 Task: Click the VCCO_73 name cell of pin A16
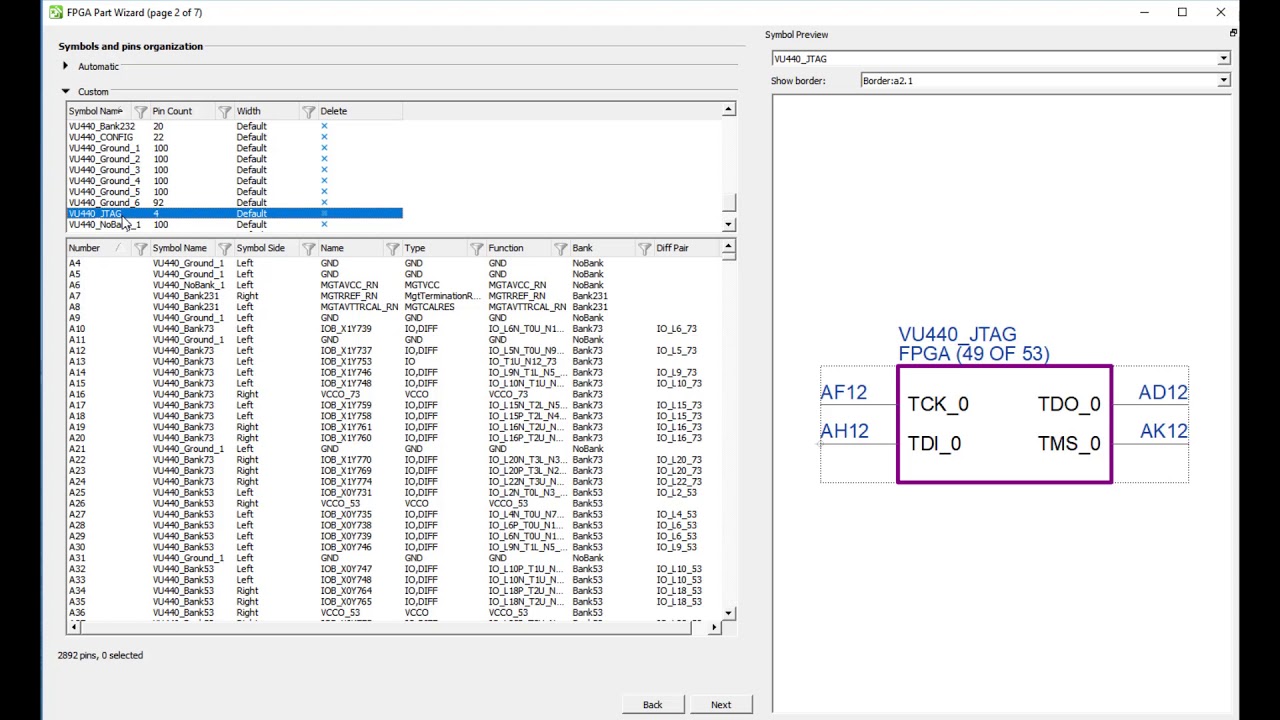(x=340, y=394)
